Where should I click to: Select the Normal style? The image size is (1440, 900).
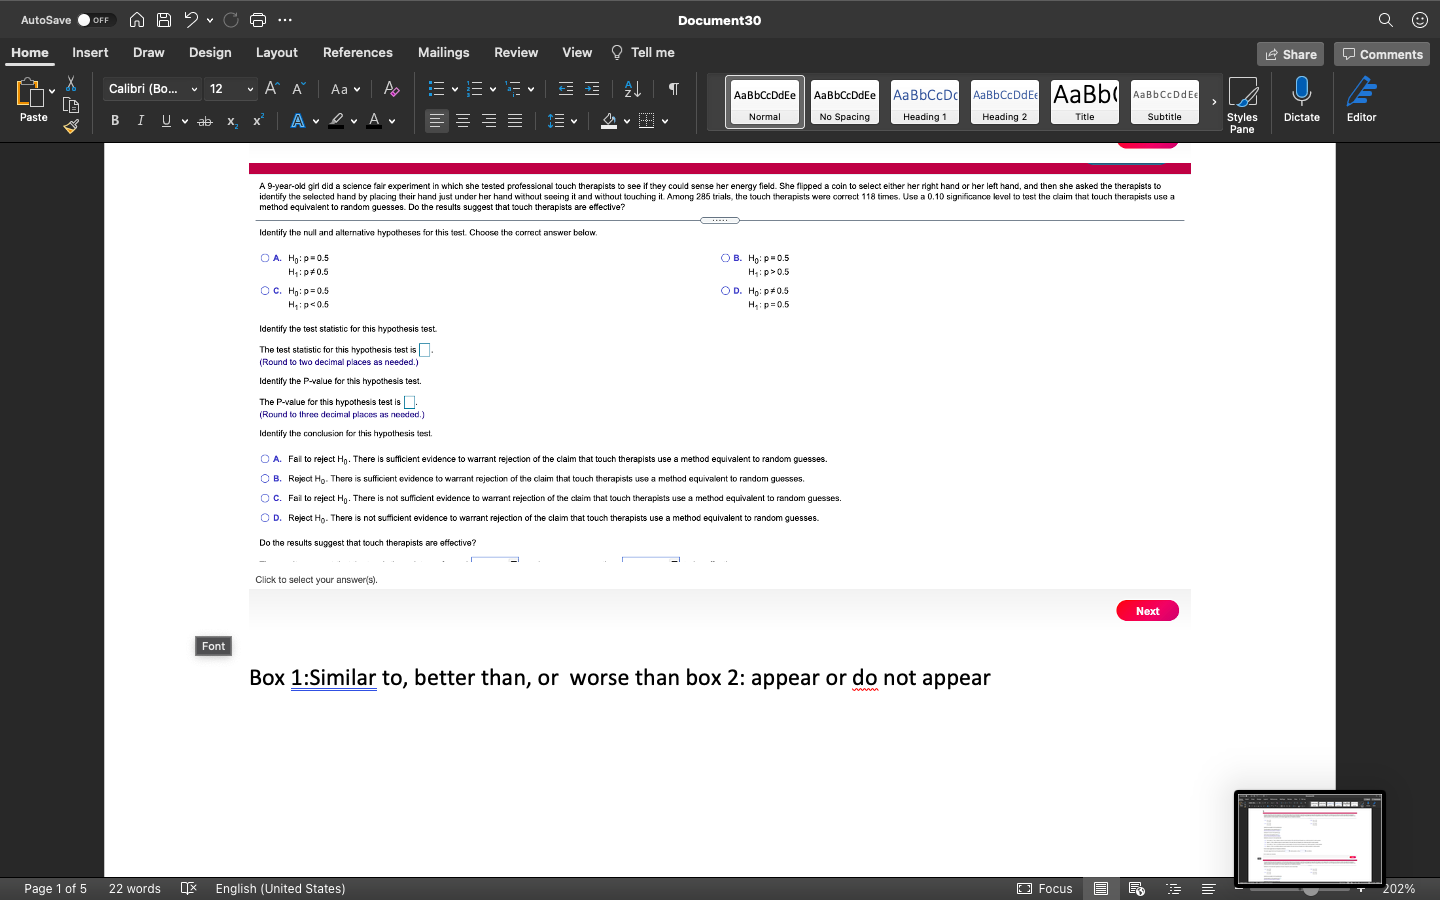(x=765, y=102)
